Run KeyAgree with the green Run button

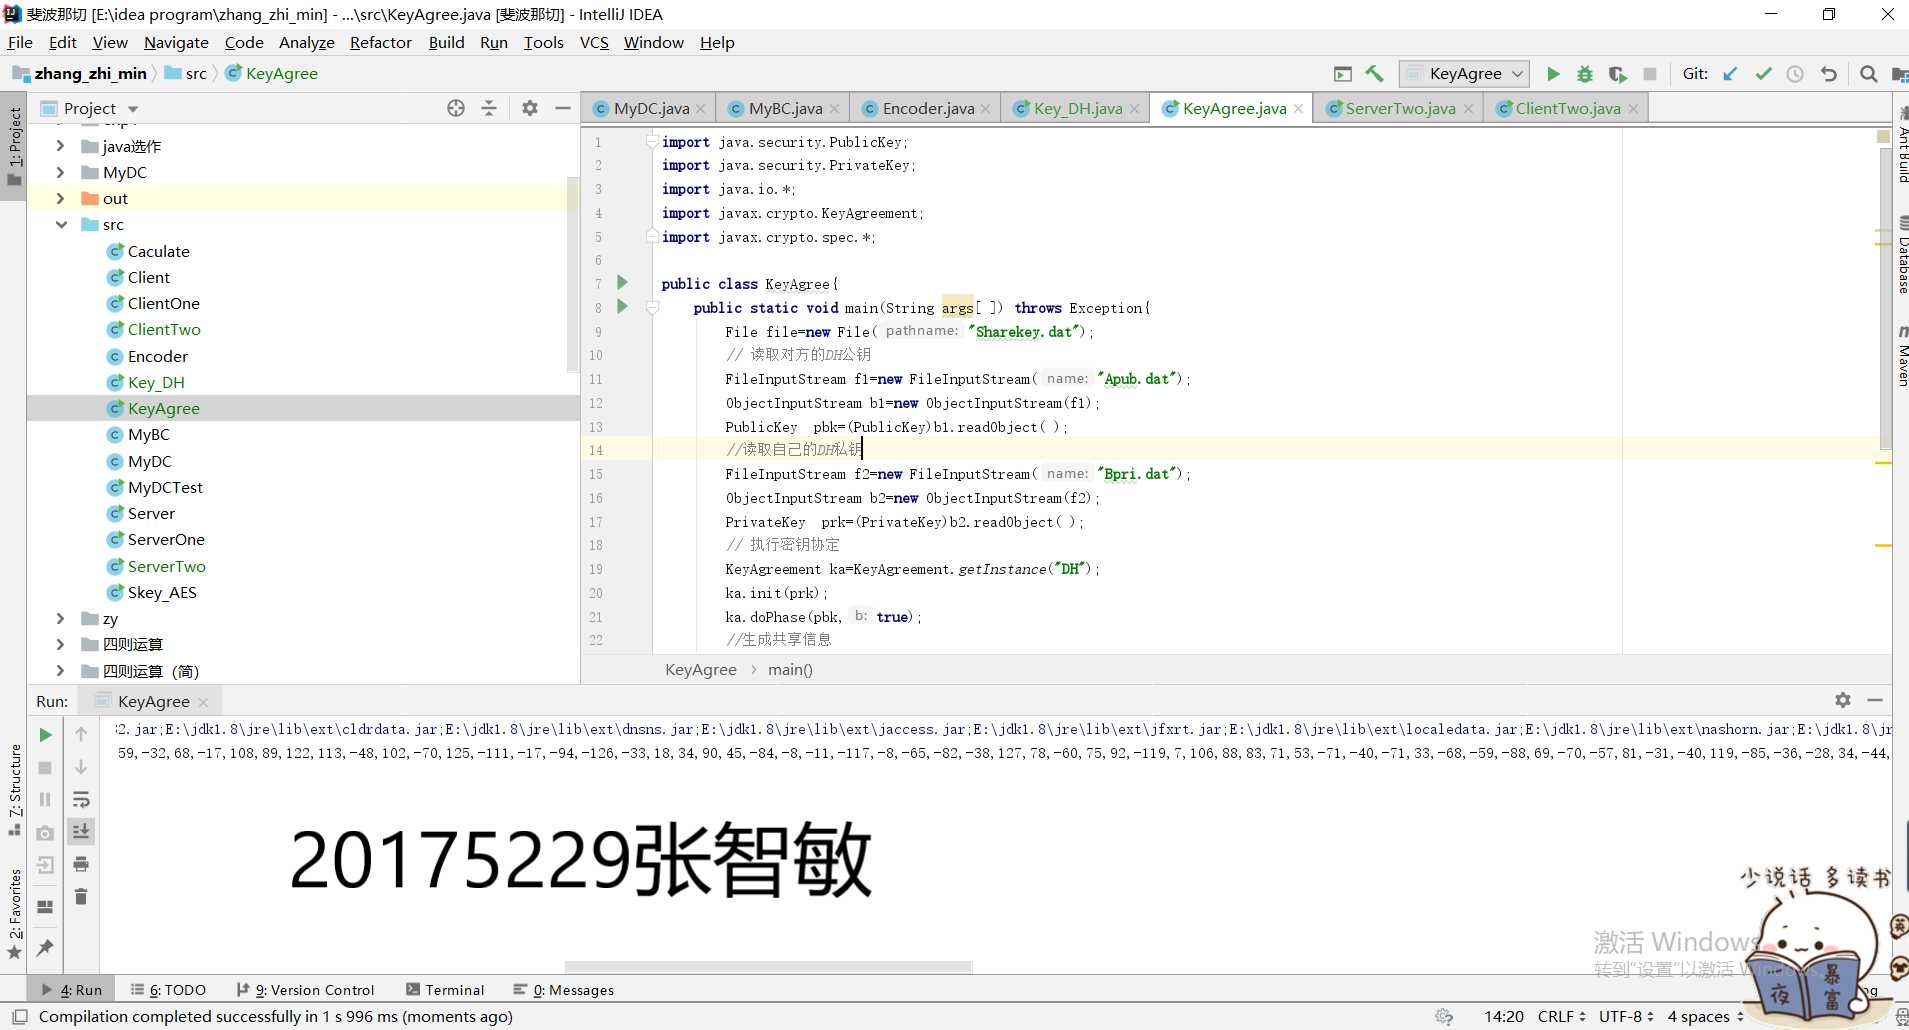(1553, 74)
